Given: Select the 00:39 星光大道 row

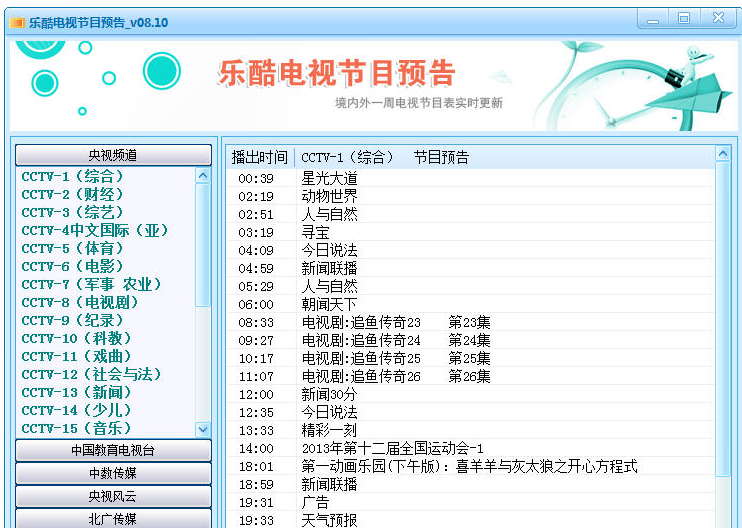Looking at the screenshot, I should 470,178.
